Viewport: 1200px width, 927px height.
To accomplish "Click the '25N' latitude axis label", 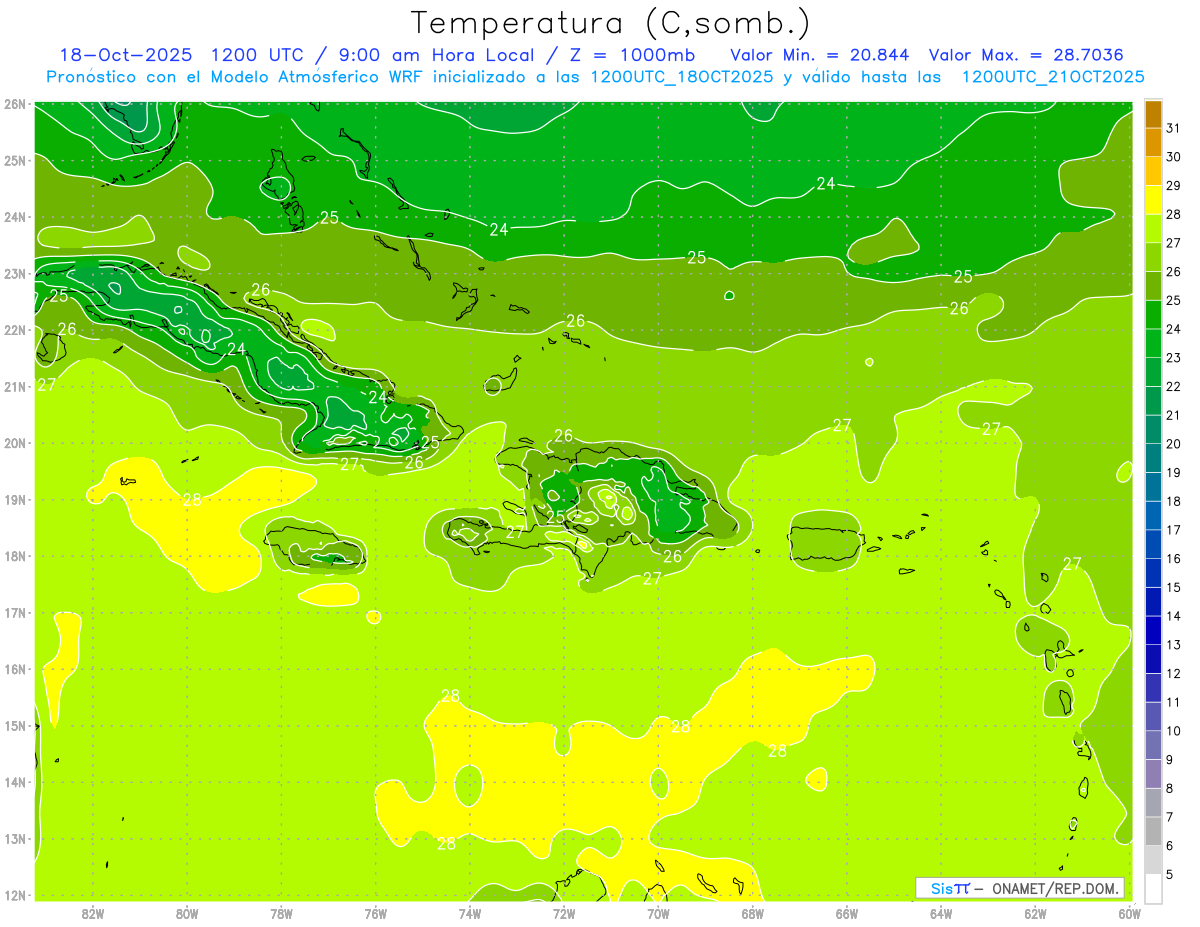I will pos(15,160).
